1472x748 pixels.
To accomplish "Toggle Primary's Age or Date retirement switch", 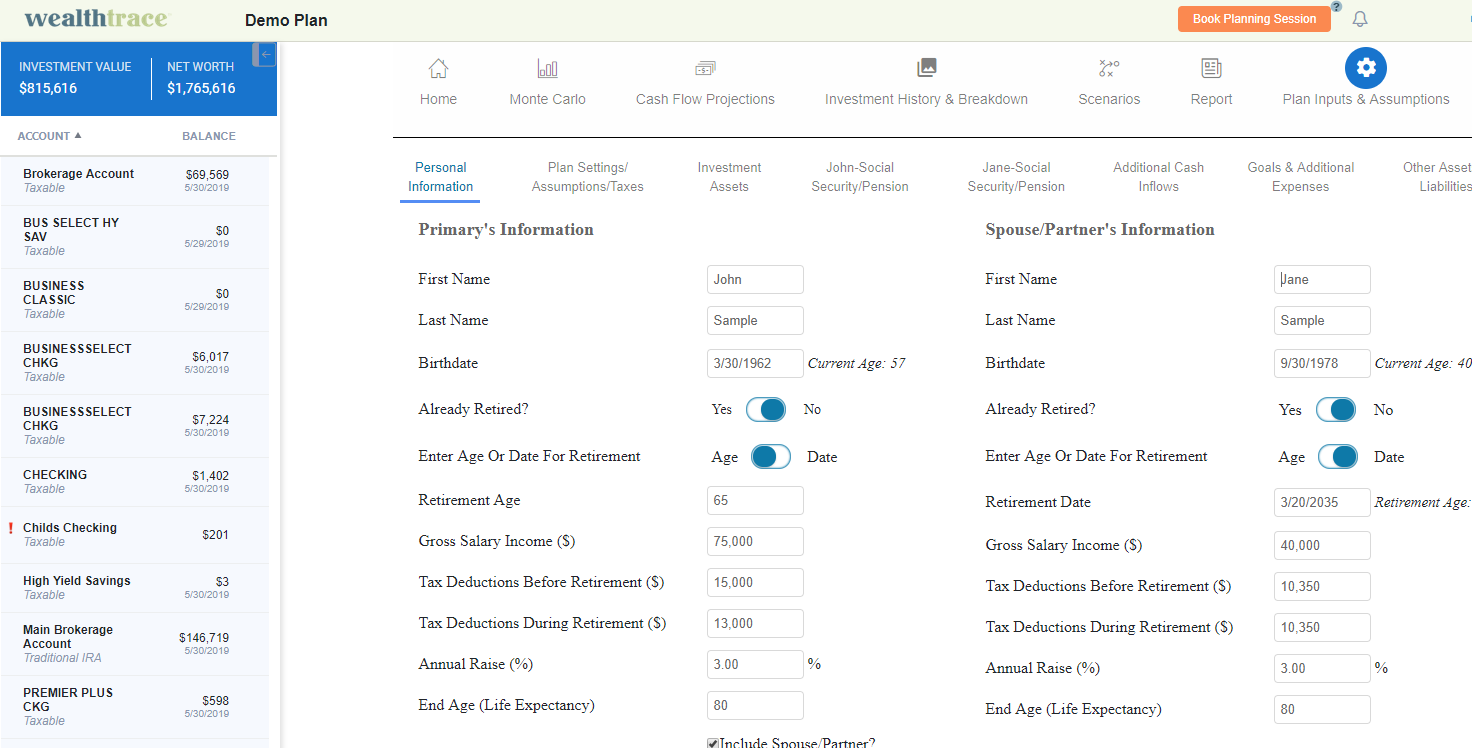I will (770, 457).
